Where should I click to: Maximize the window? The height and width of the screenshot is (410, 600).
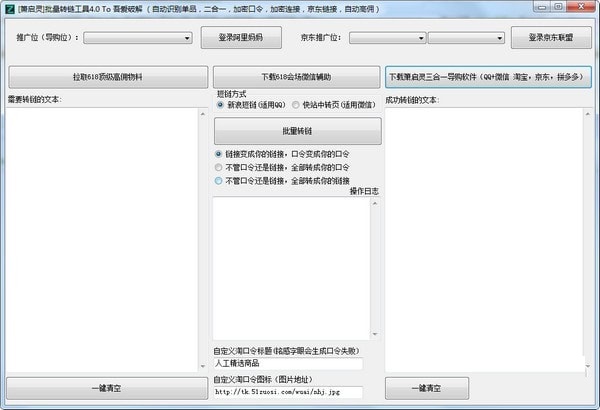(558, 7)
